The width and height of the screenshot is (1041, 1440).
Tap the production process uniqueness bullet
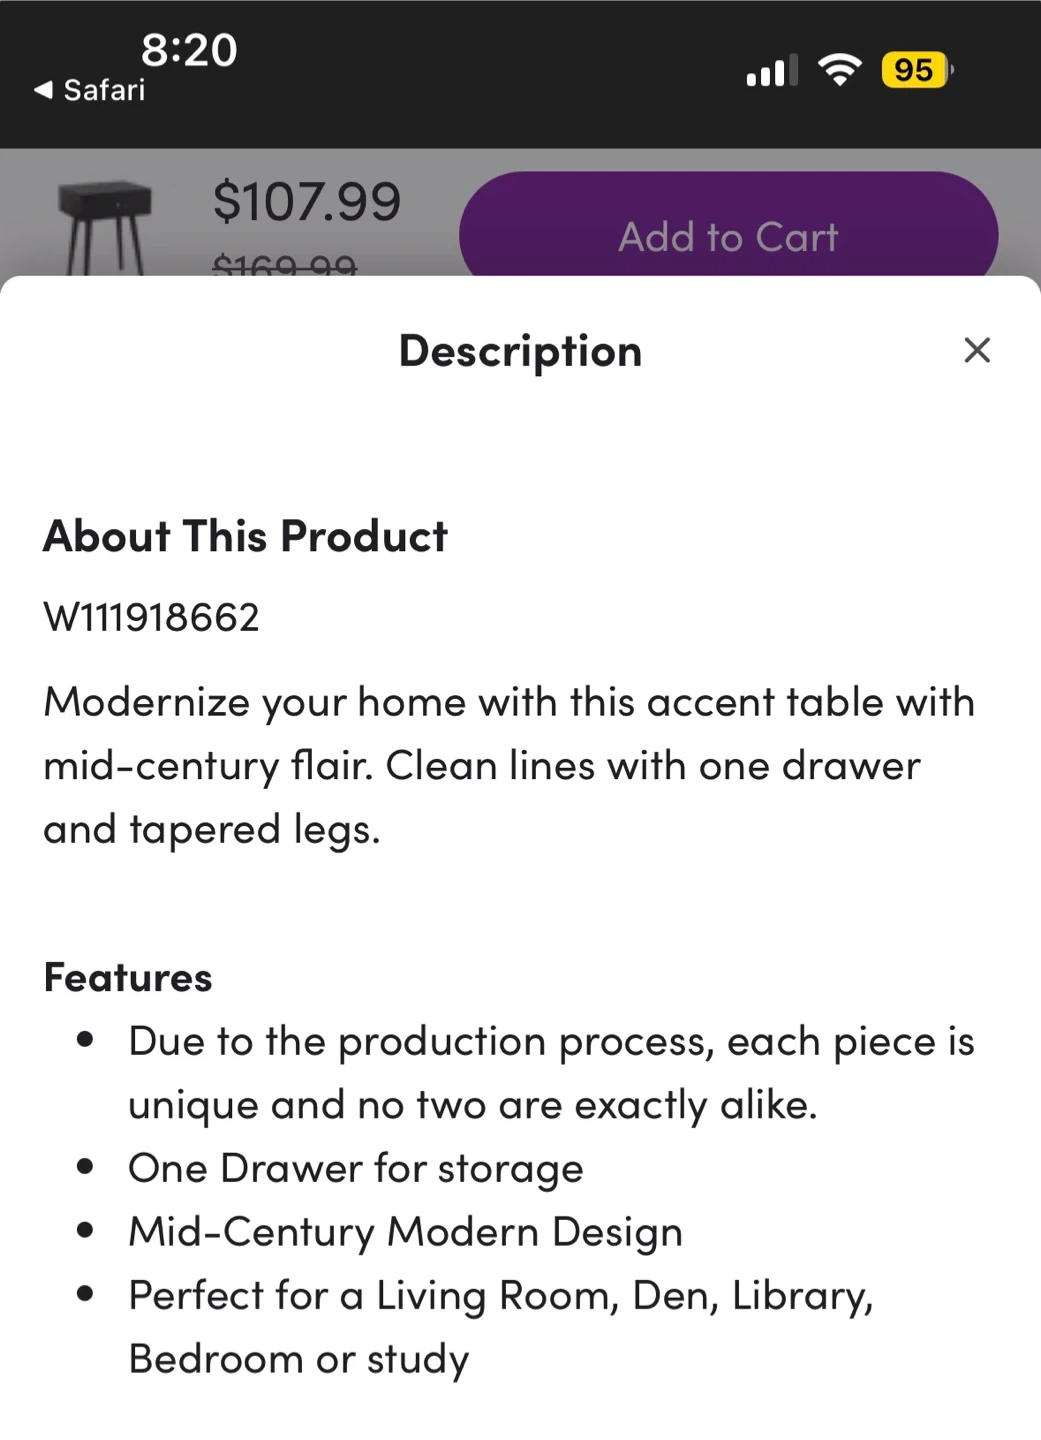550,1072
